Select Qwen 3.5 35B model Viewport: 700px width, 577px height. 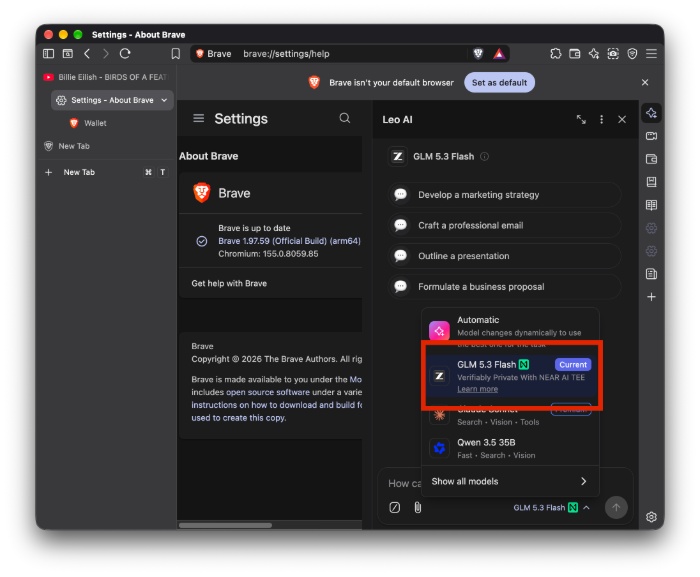[510, 448]
